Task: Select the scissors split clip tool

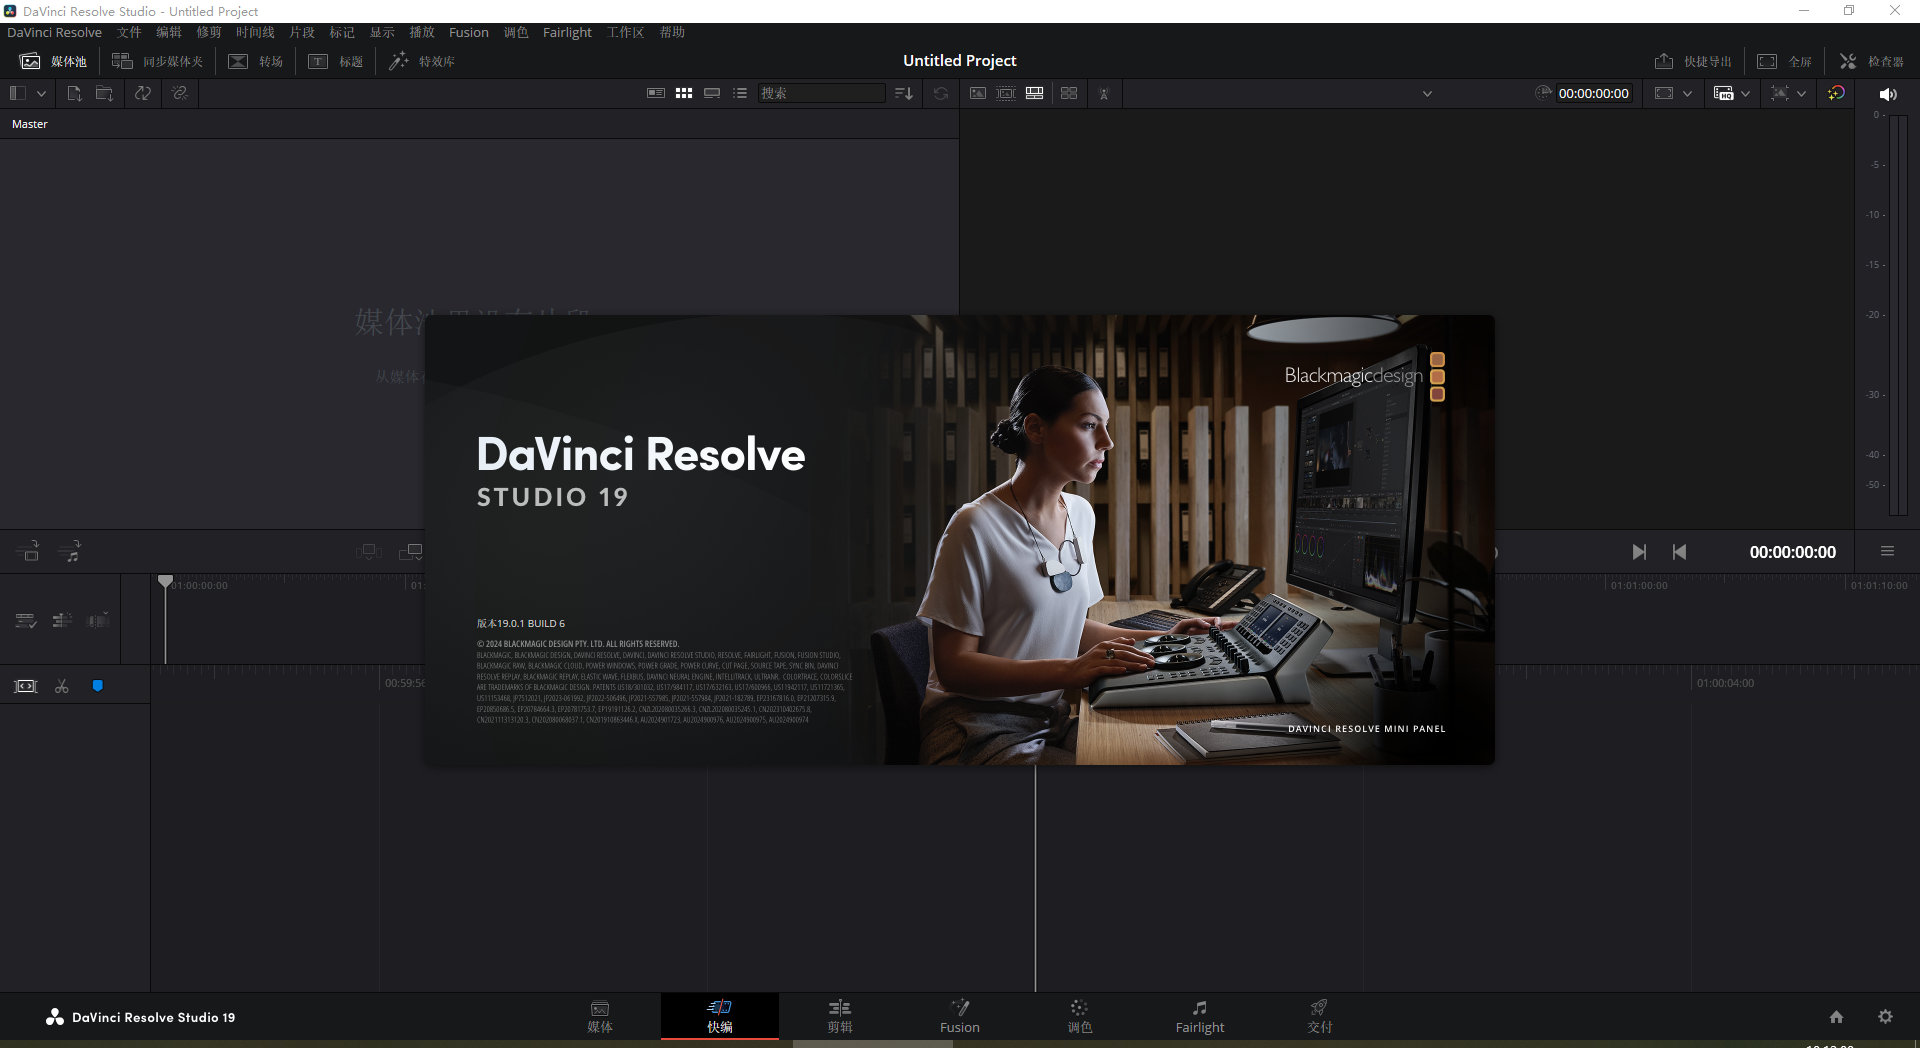Action: pyautogui.click(x=62, y=686)
